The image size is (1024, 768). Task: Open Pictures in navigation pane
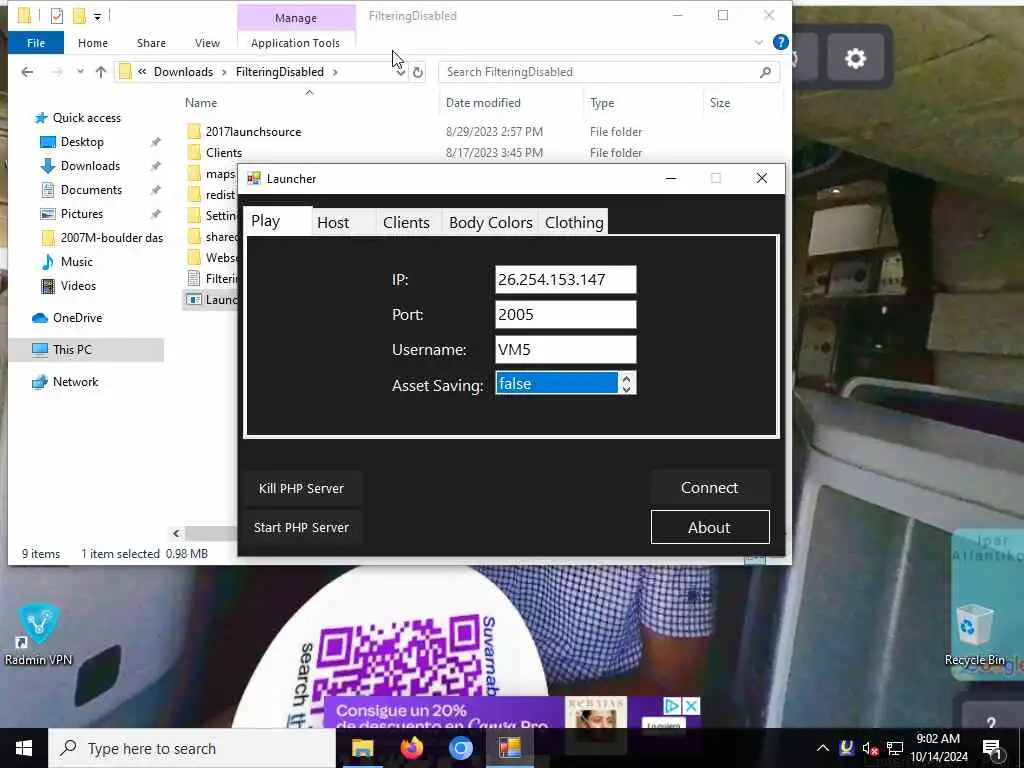coord(81,214)
